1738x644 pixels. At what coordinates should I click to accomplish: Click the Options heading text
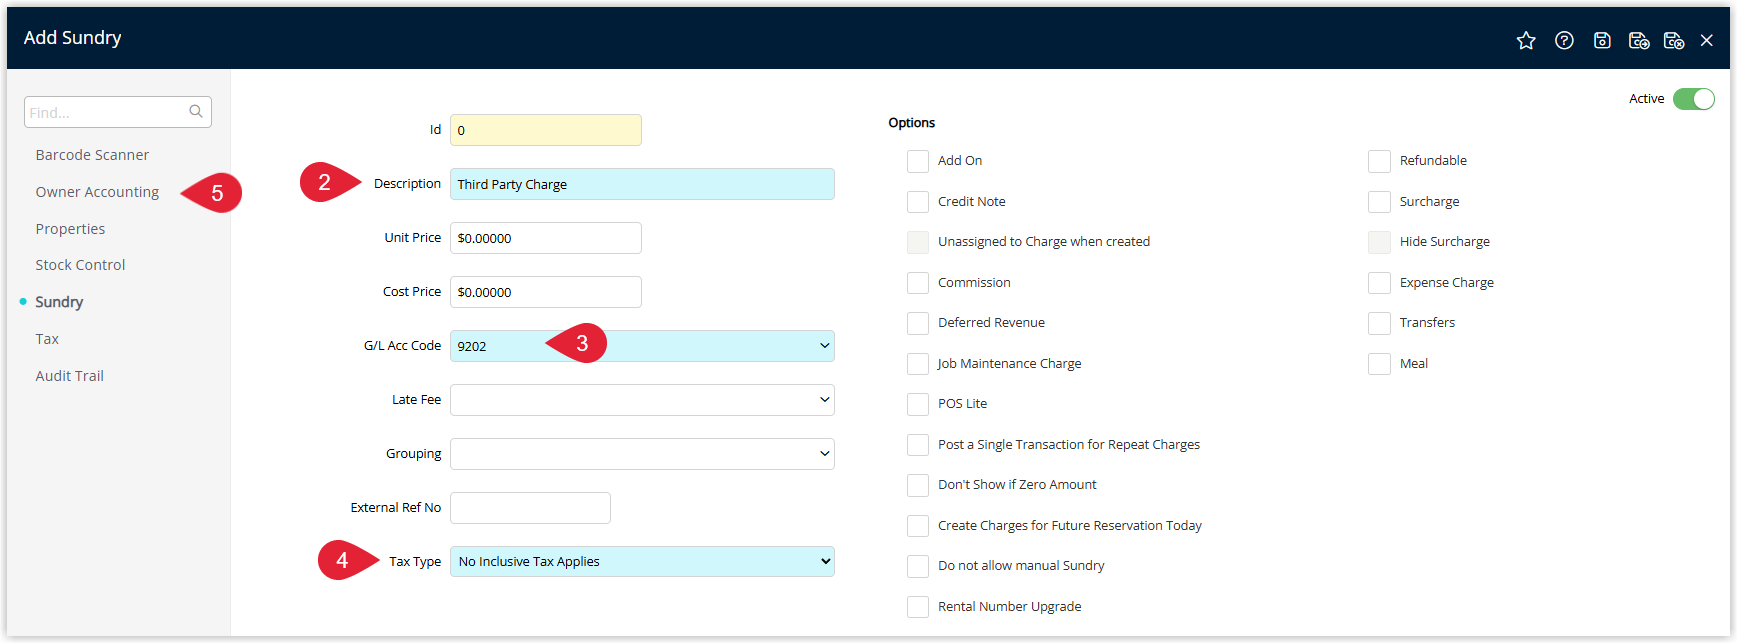pyautogui.click(x=912, y=123)
